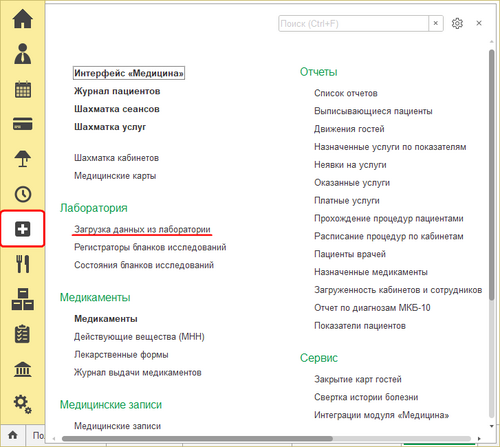Click the Отчеты section heading
The height and width of the screenshot is (447, 500).
point(318,72)
